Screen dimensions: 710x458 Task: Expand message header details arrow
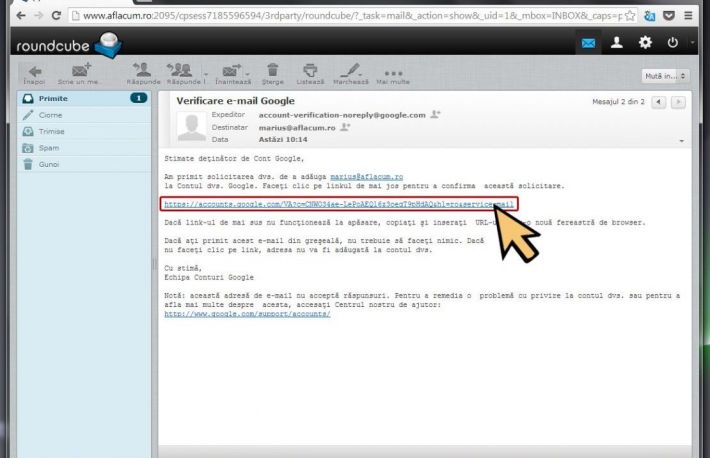(681, 141)
